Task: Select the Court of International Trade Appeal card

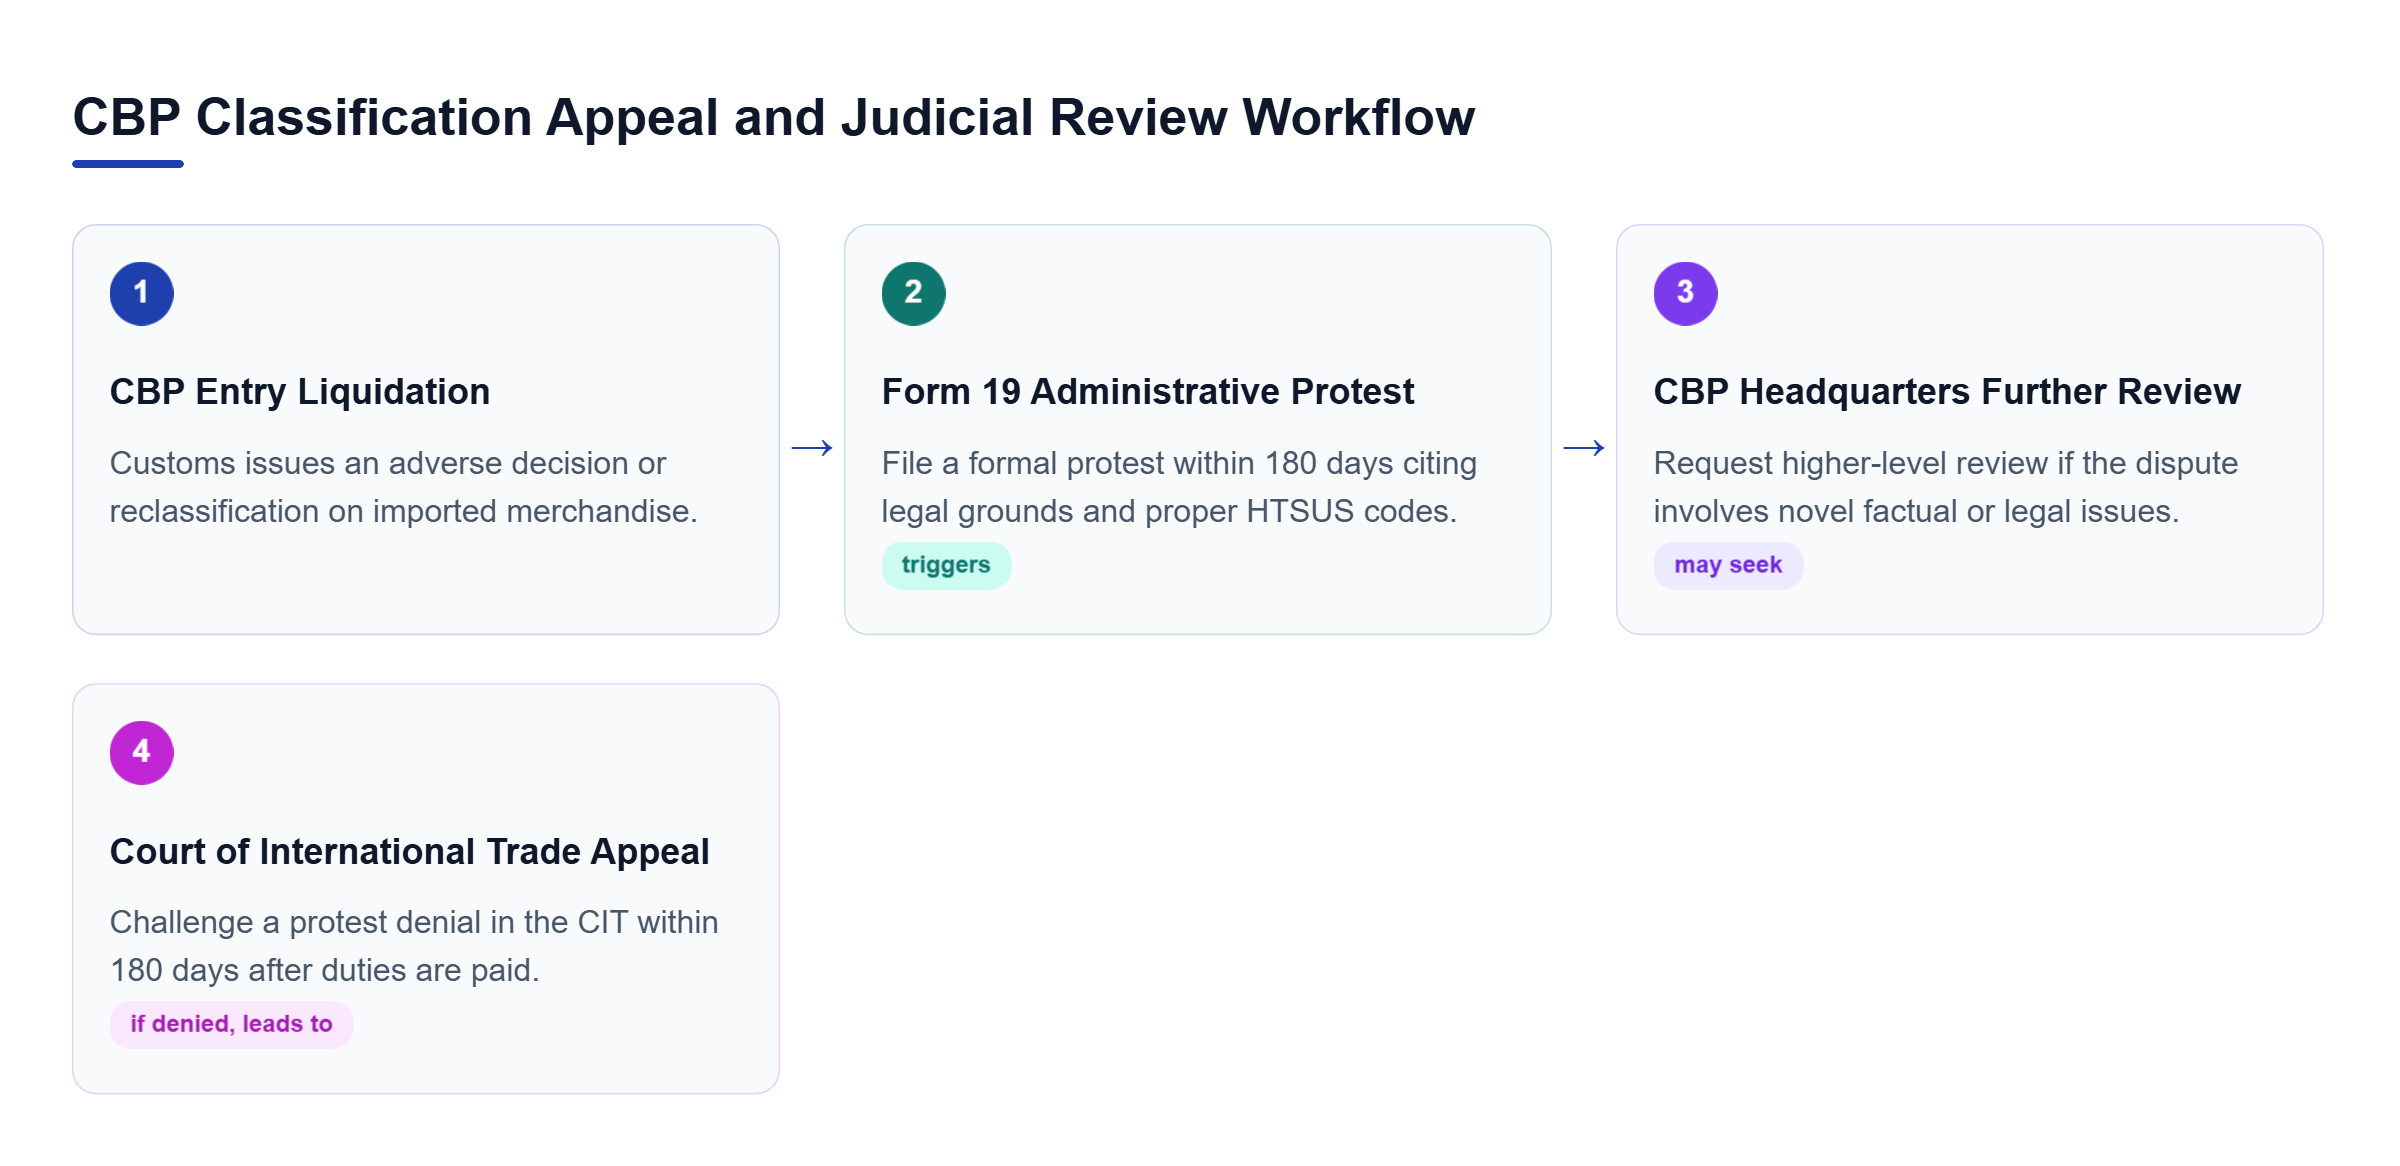Action: (426, 889)
